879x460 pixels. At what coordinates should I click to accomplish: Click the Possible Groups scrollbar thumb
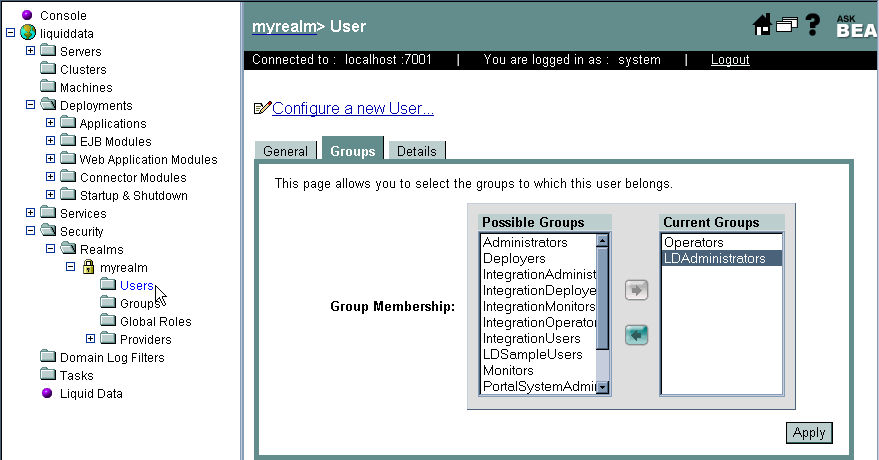pos(603,299)
